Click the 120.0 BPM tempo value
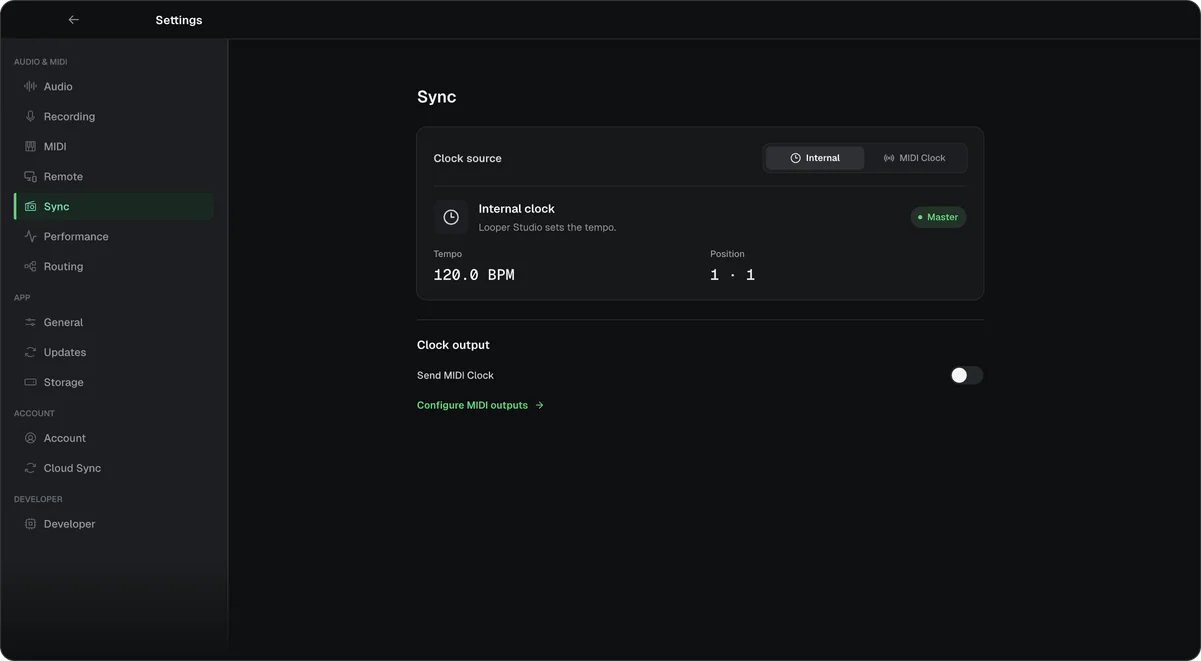1201x661 pixels. click(474, 275)
